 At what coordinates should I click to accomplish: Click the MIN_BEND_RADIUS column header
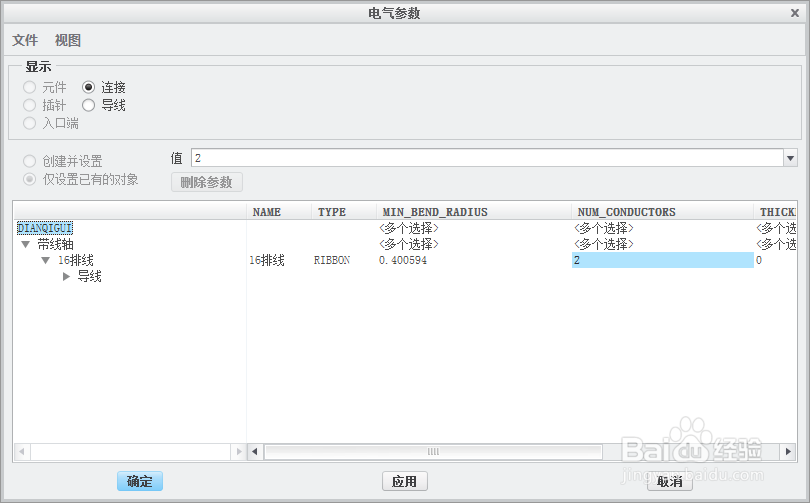[474, 212]
